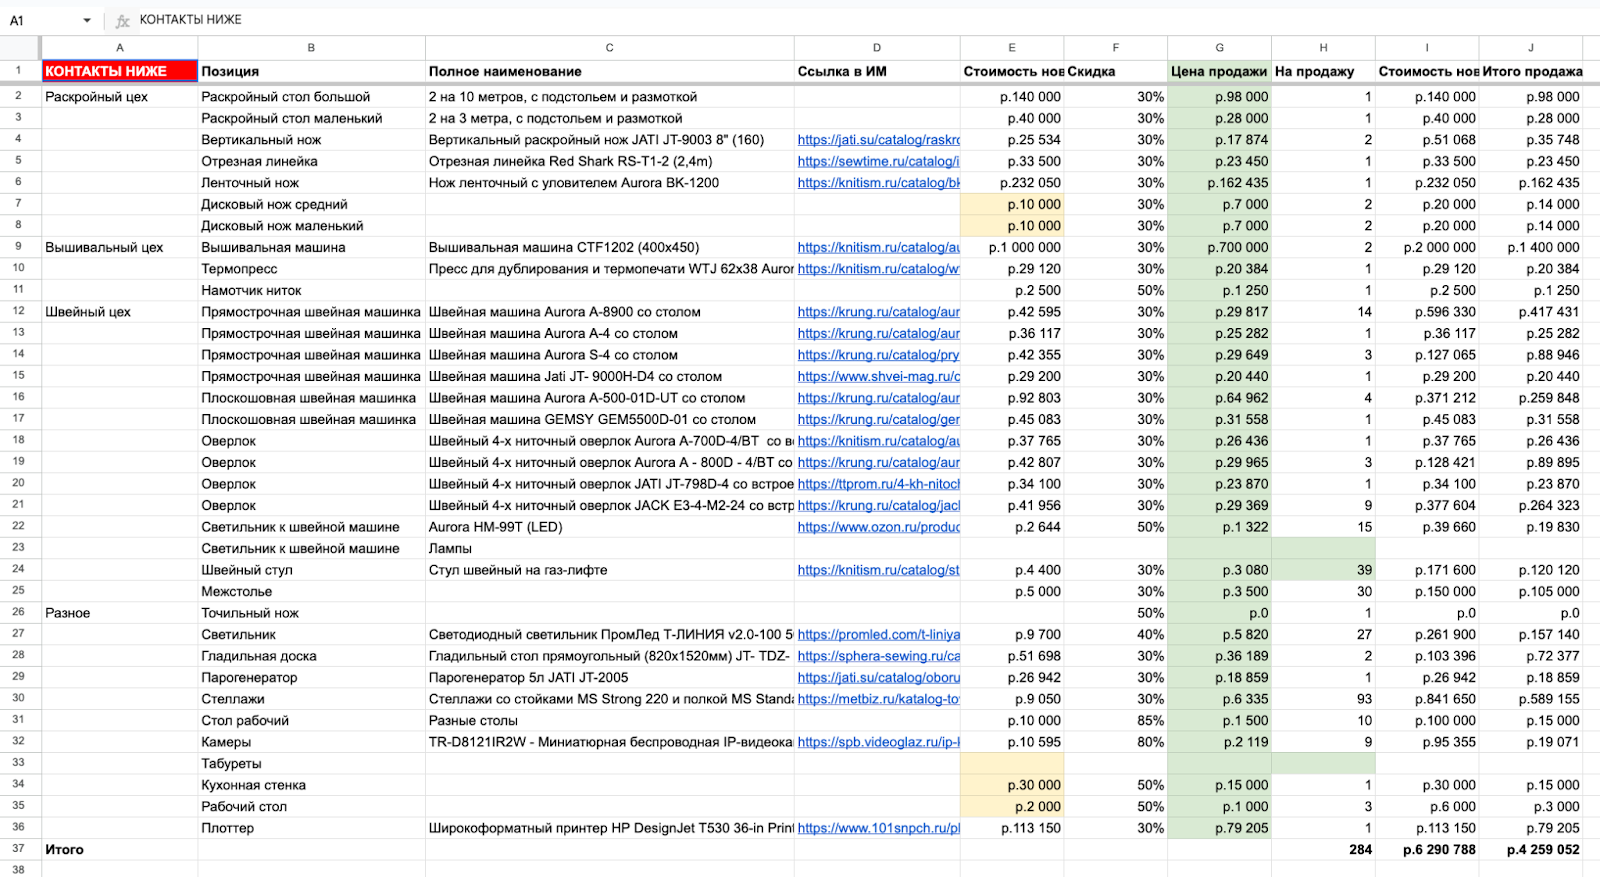Click the Итого продажа header cell

[x=1532, y=71]
